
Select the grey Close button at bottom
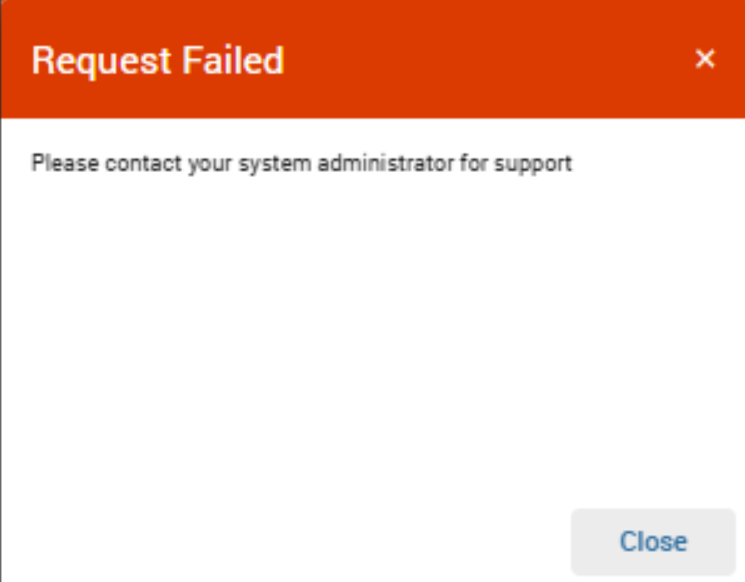(x=653, y=542)
